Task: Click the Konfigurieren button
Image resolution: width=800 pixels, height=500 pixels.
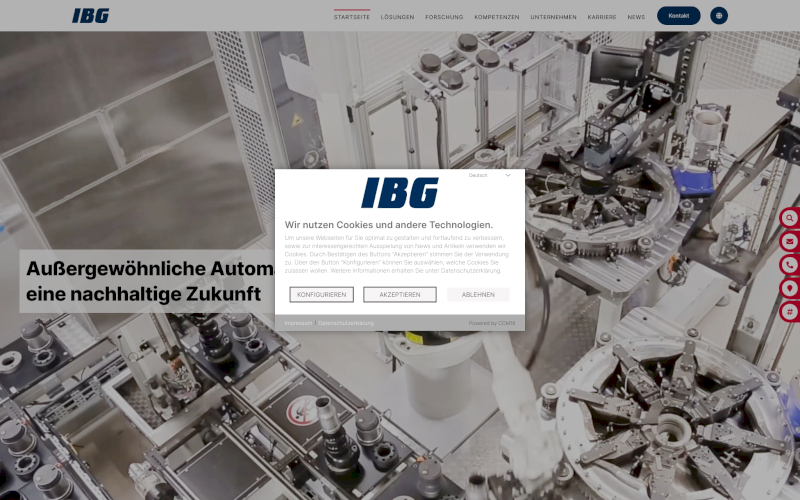Action: (321, 295)
